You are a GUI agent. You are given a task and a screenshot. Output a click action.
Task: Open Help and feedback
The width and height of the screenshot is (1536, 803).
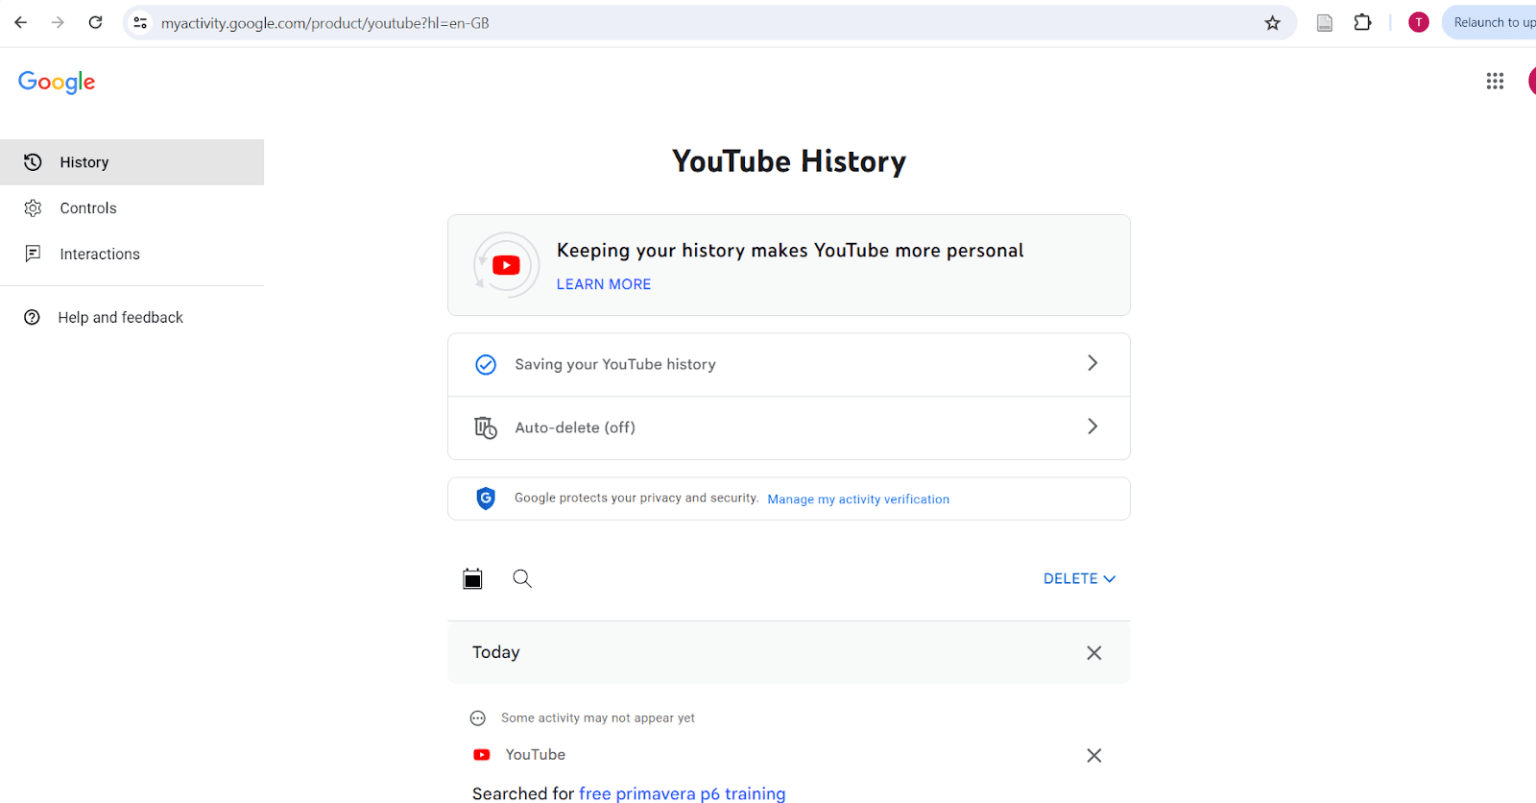120,317
